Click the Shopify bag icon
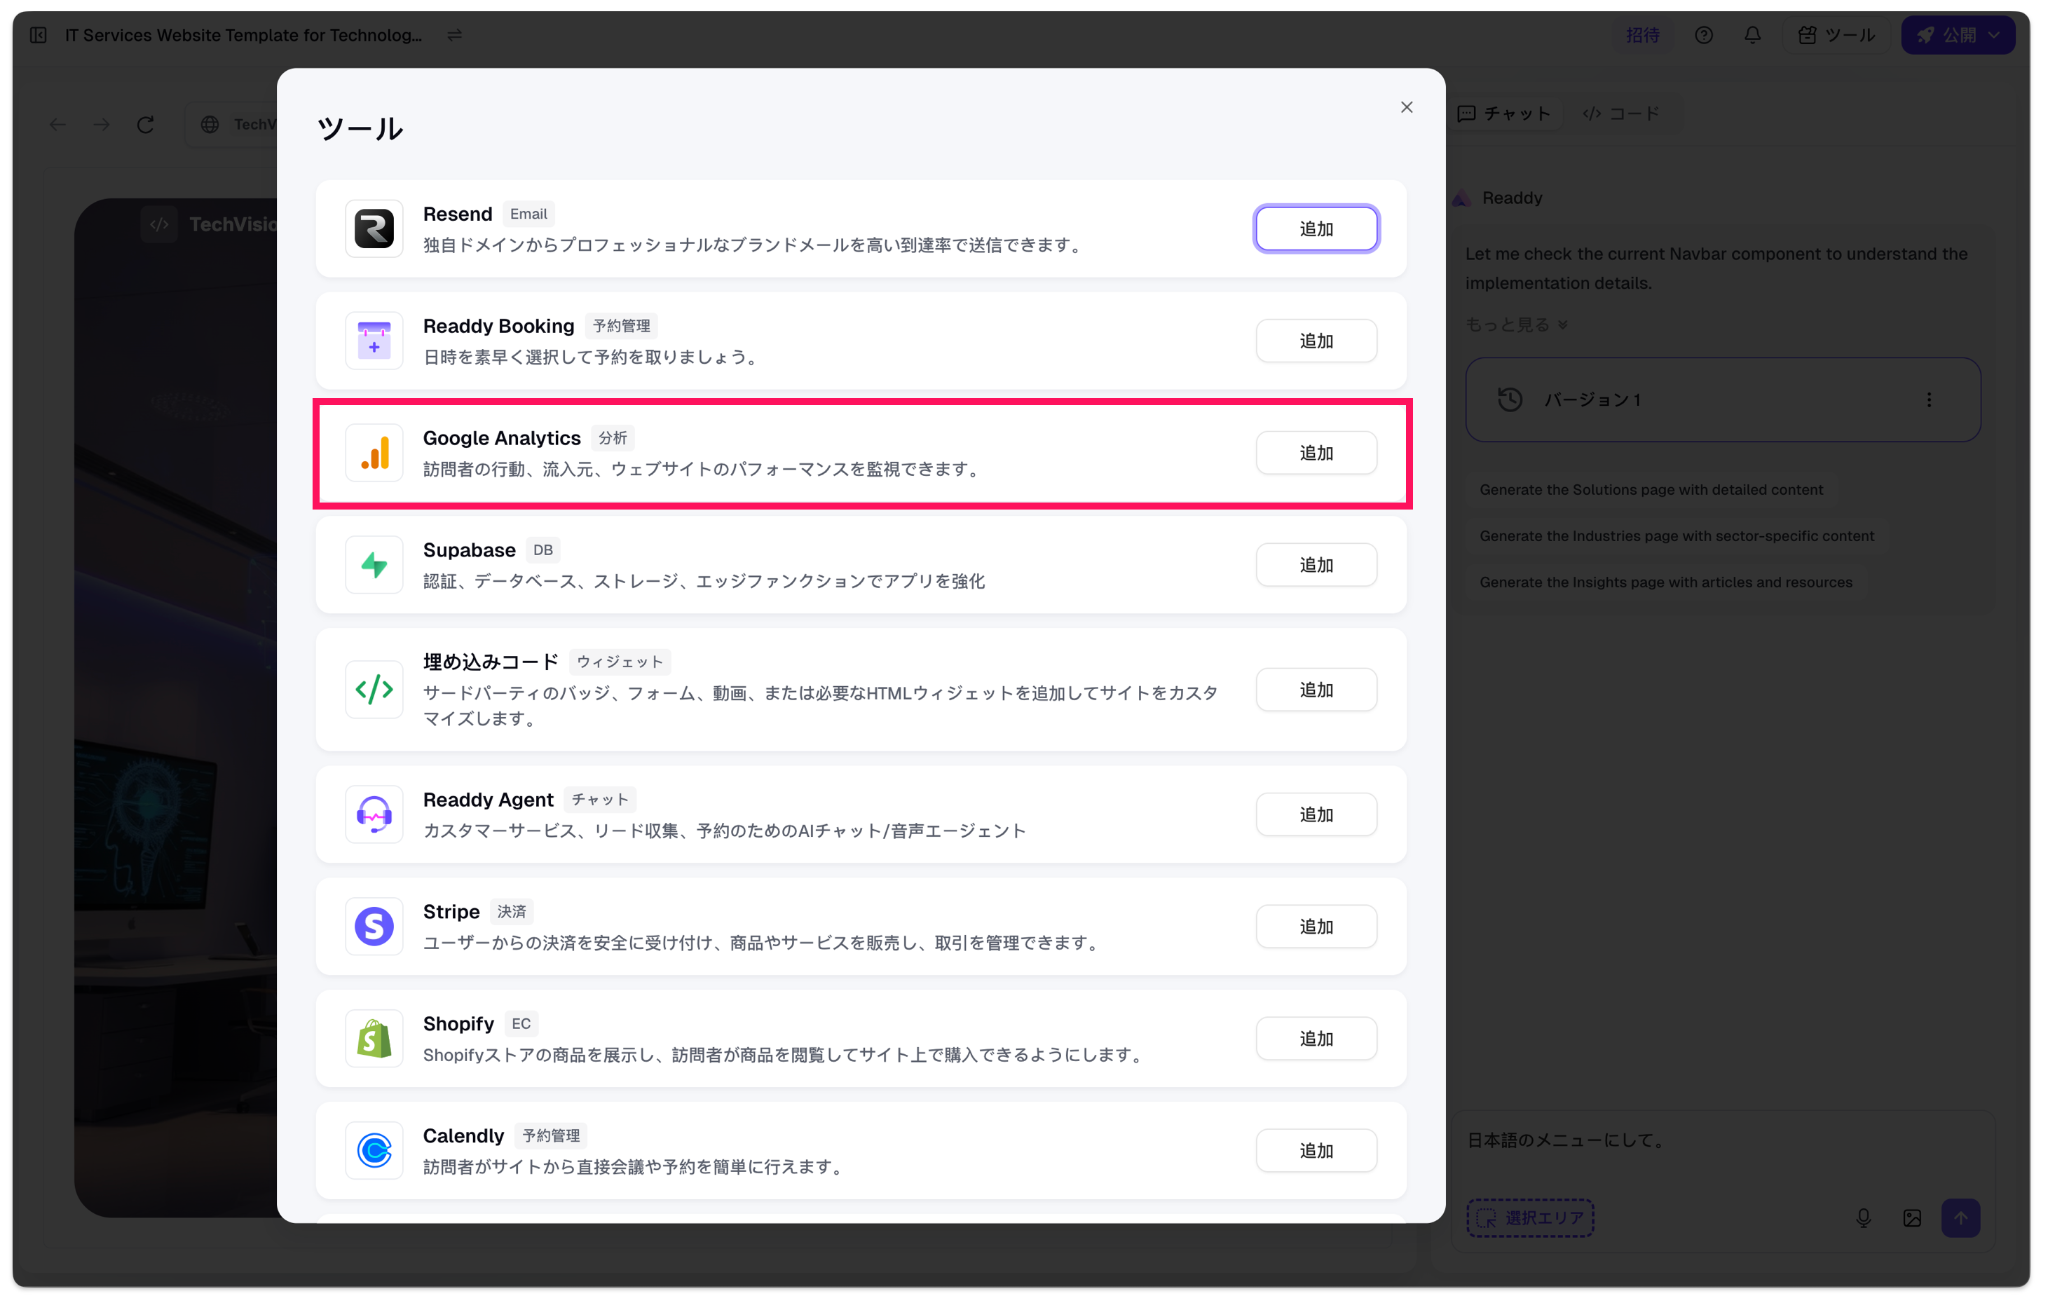Viewport: 2048px width, 1305px height. click(x=374, y=1039)
